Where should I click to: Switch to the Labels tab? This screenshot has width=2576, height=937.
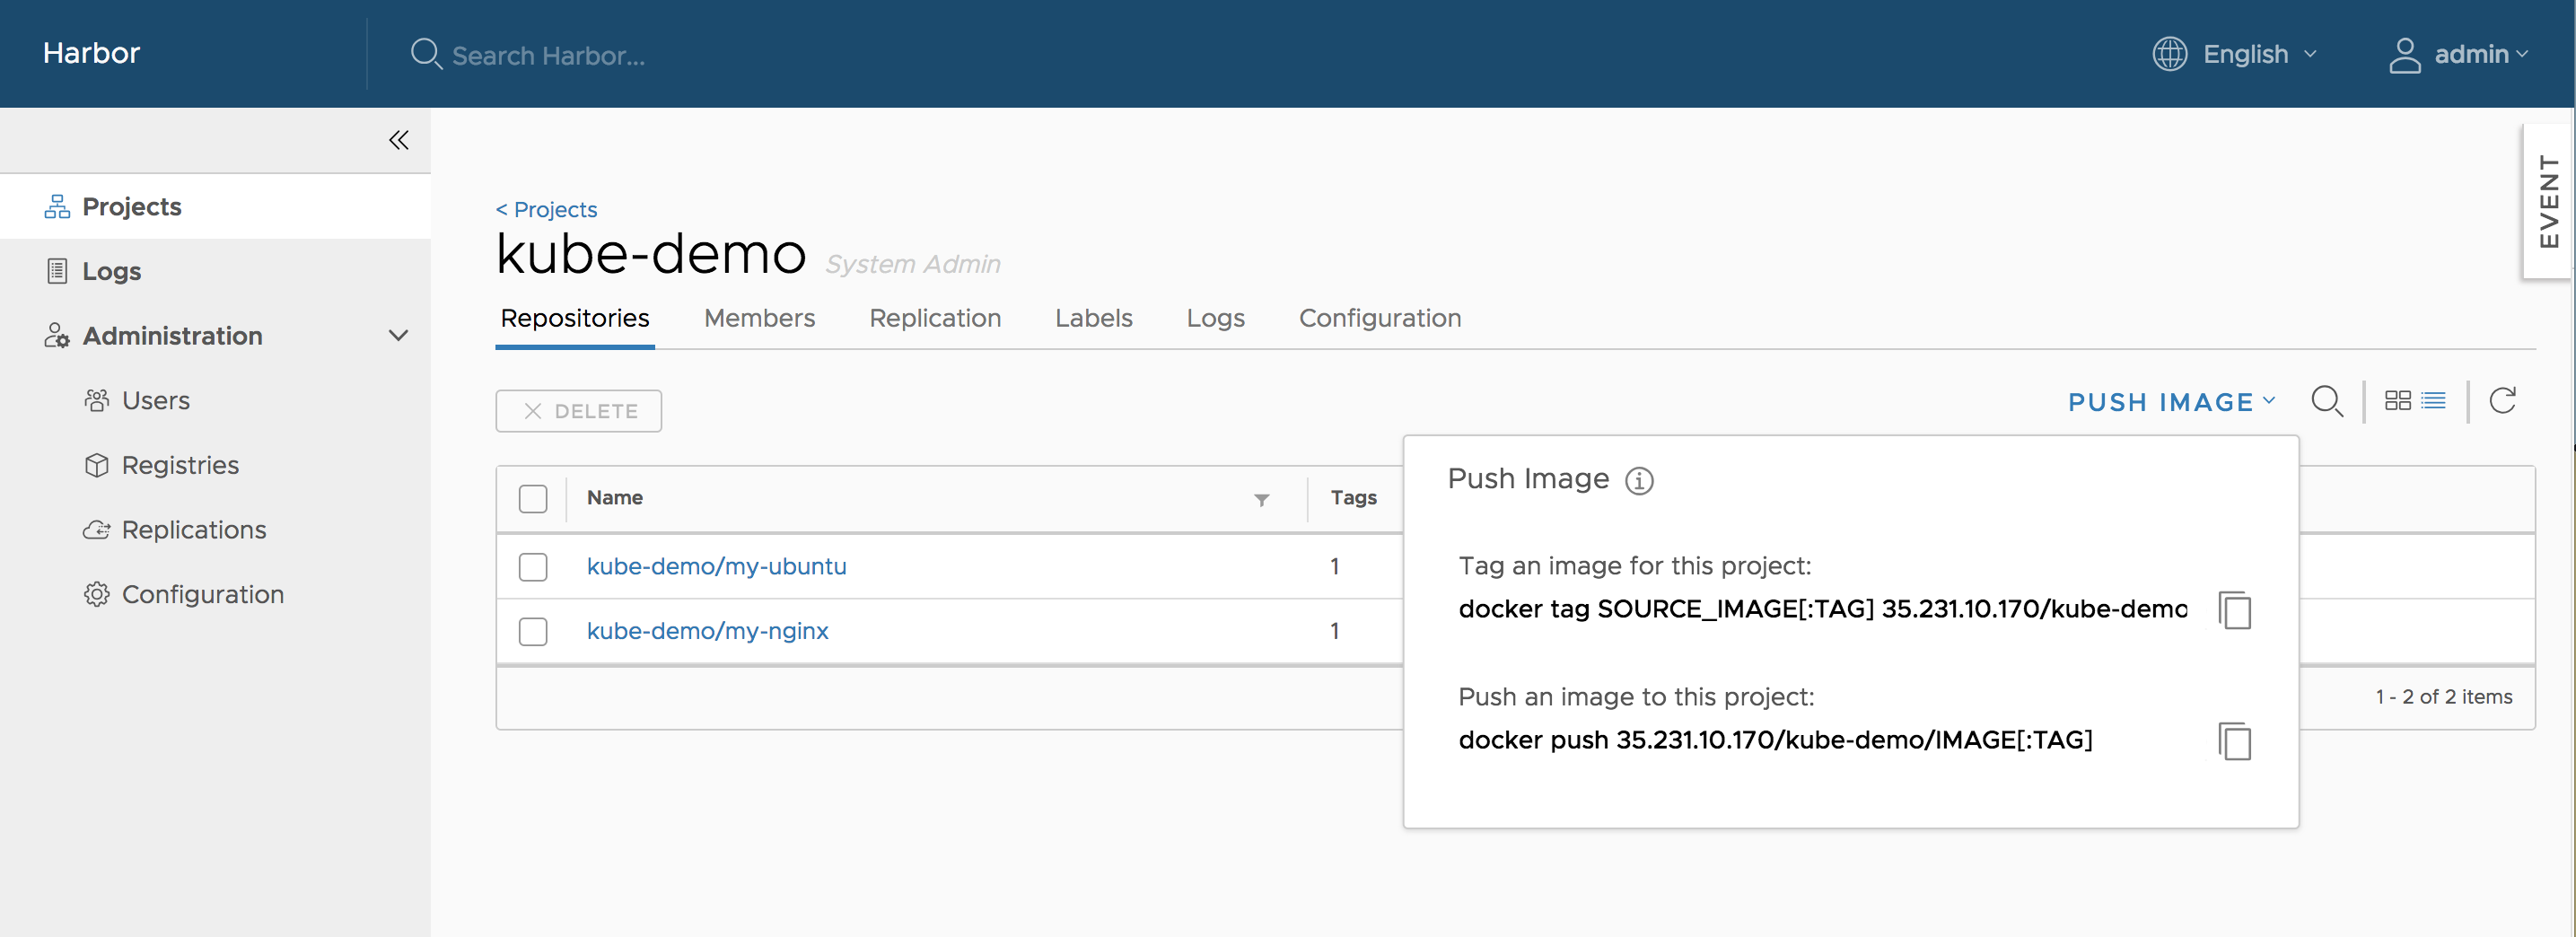(x=1094, y=318)
